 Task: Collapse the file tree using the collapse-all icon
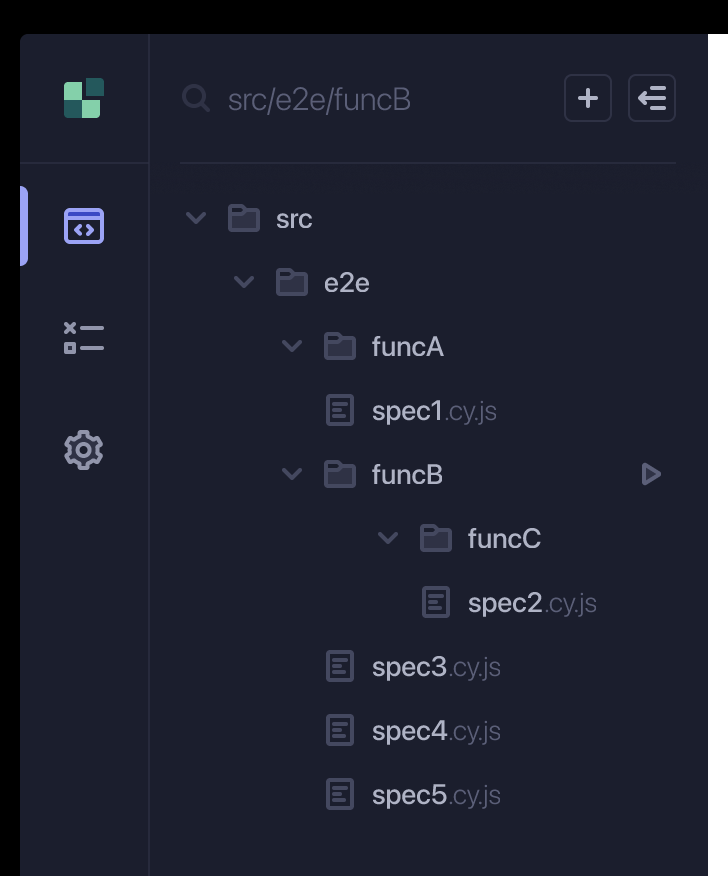tap(652, 98)
